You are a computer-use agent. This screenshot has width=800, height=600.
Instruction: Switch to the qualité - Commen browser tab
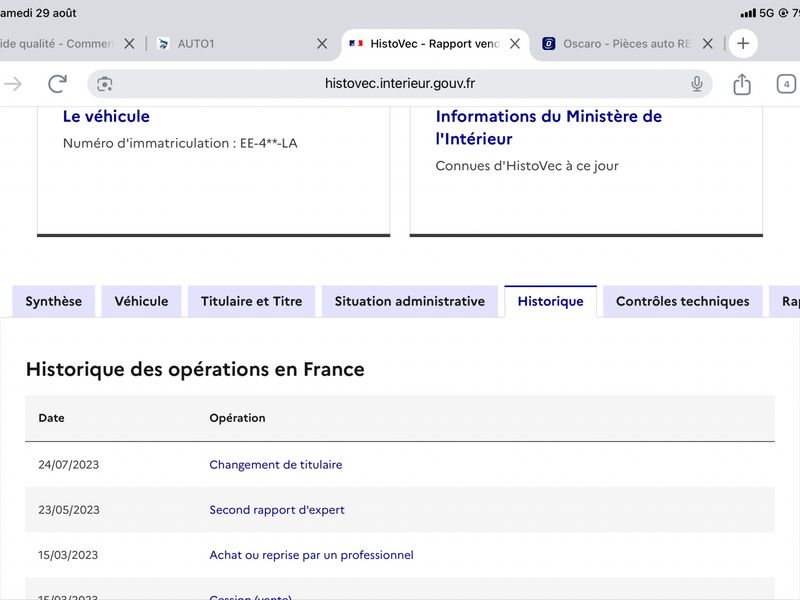(x=69, y=44)
